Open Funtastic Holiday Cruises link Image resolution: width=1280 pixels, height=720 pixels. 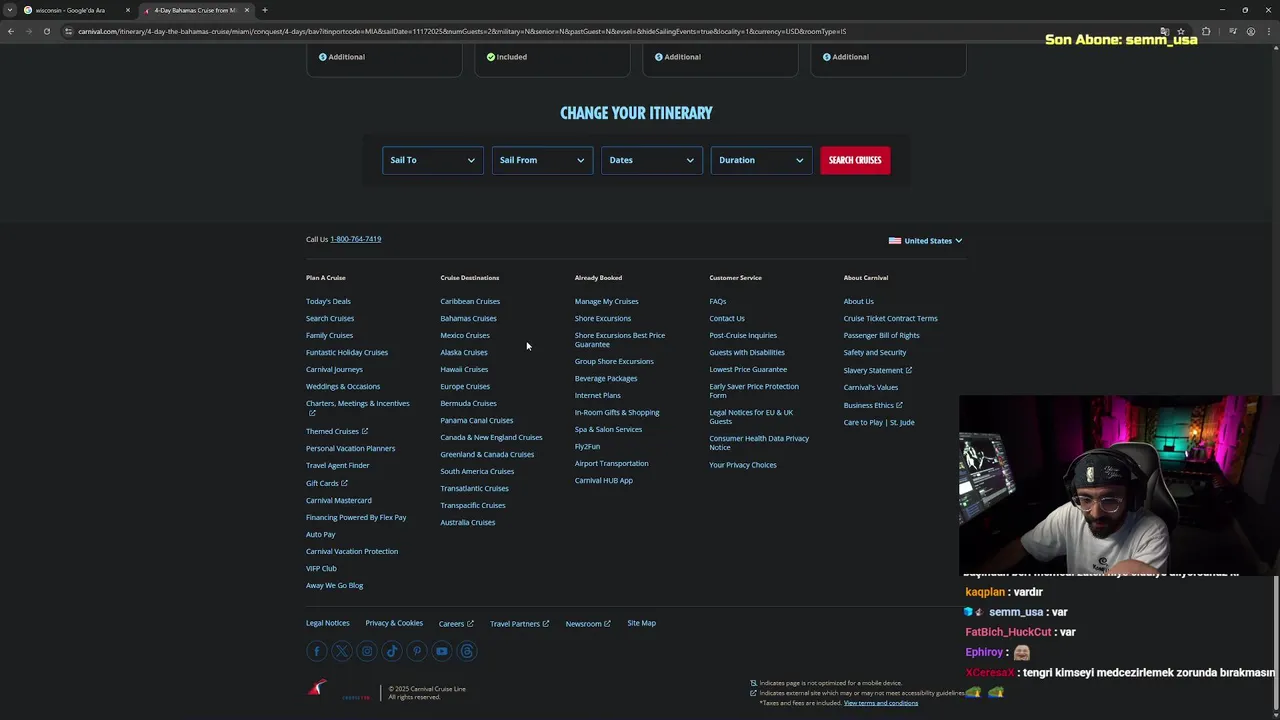[x=347, y=352]
